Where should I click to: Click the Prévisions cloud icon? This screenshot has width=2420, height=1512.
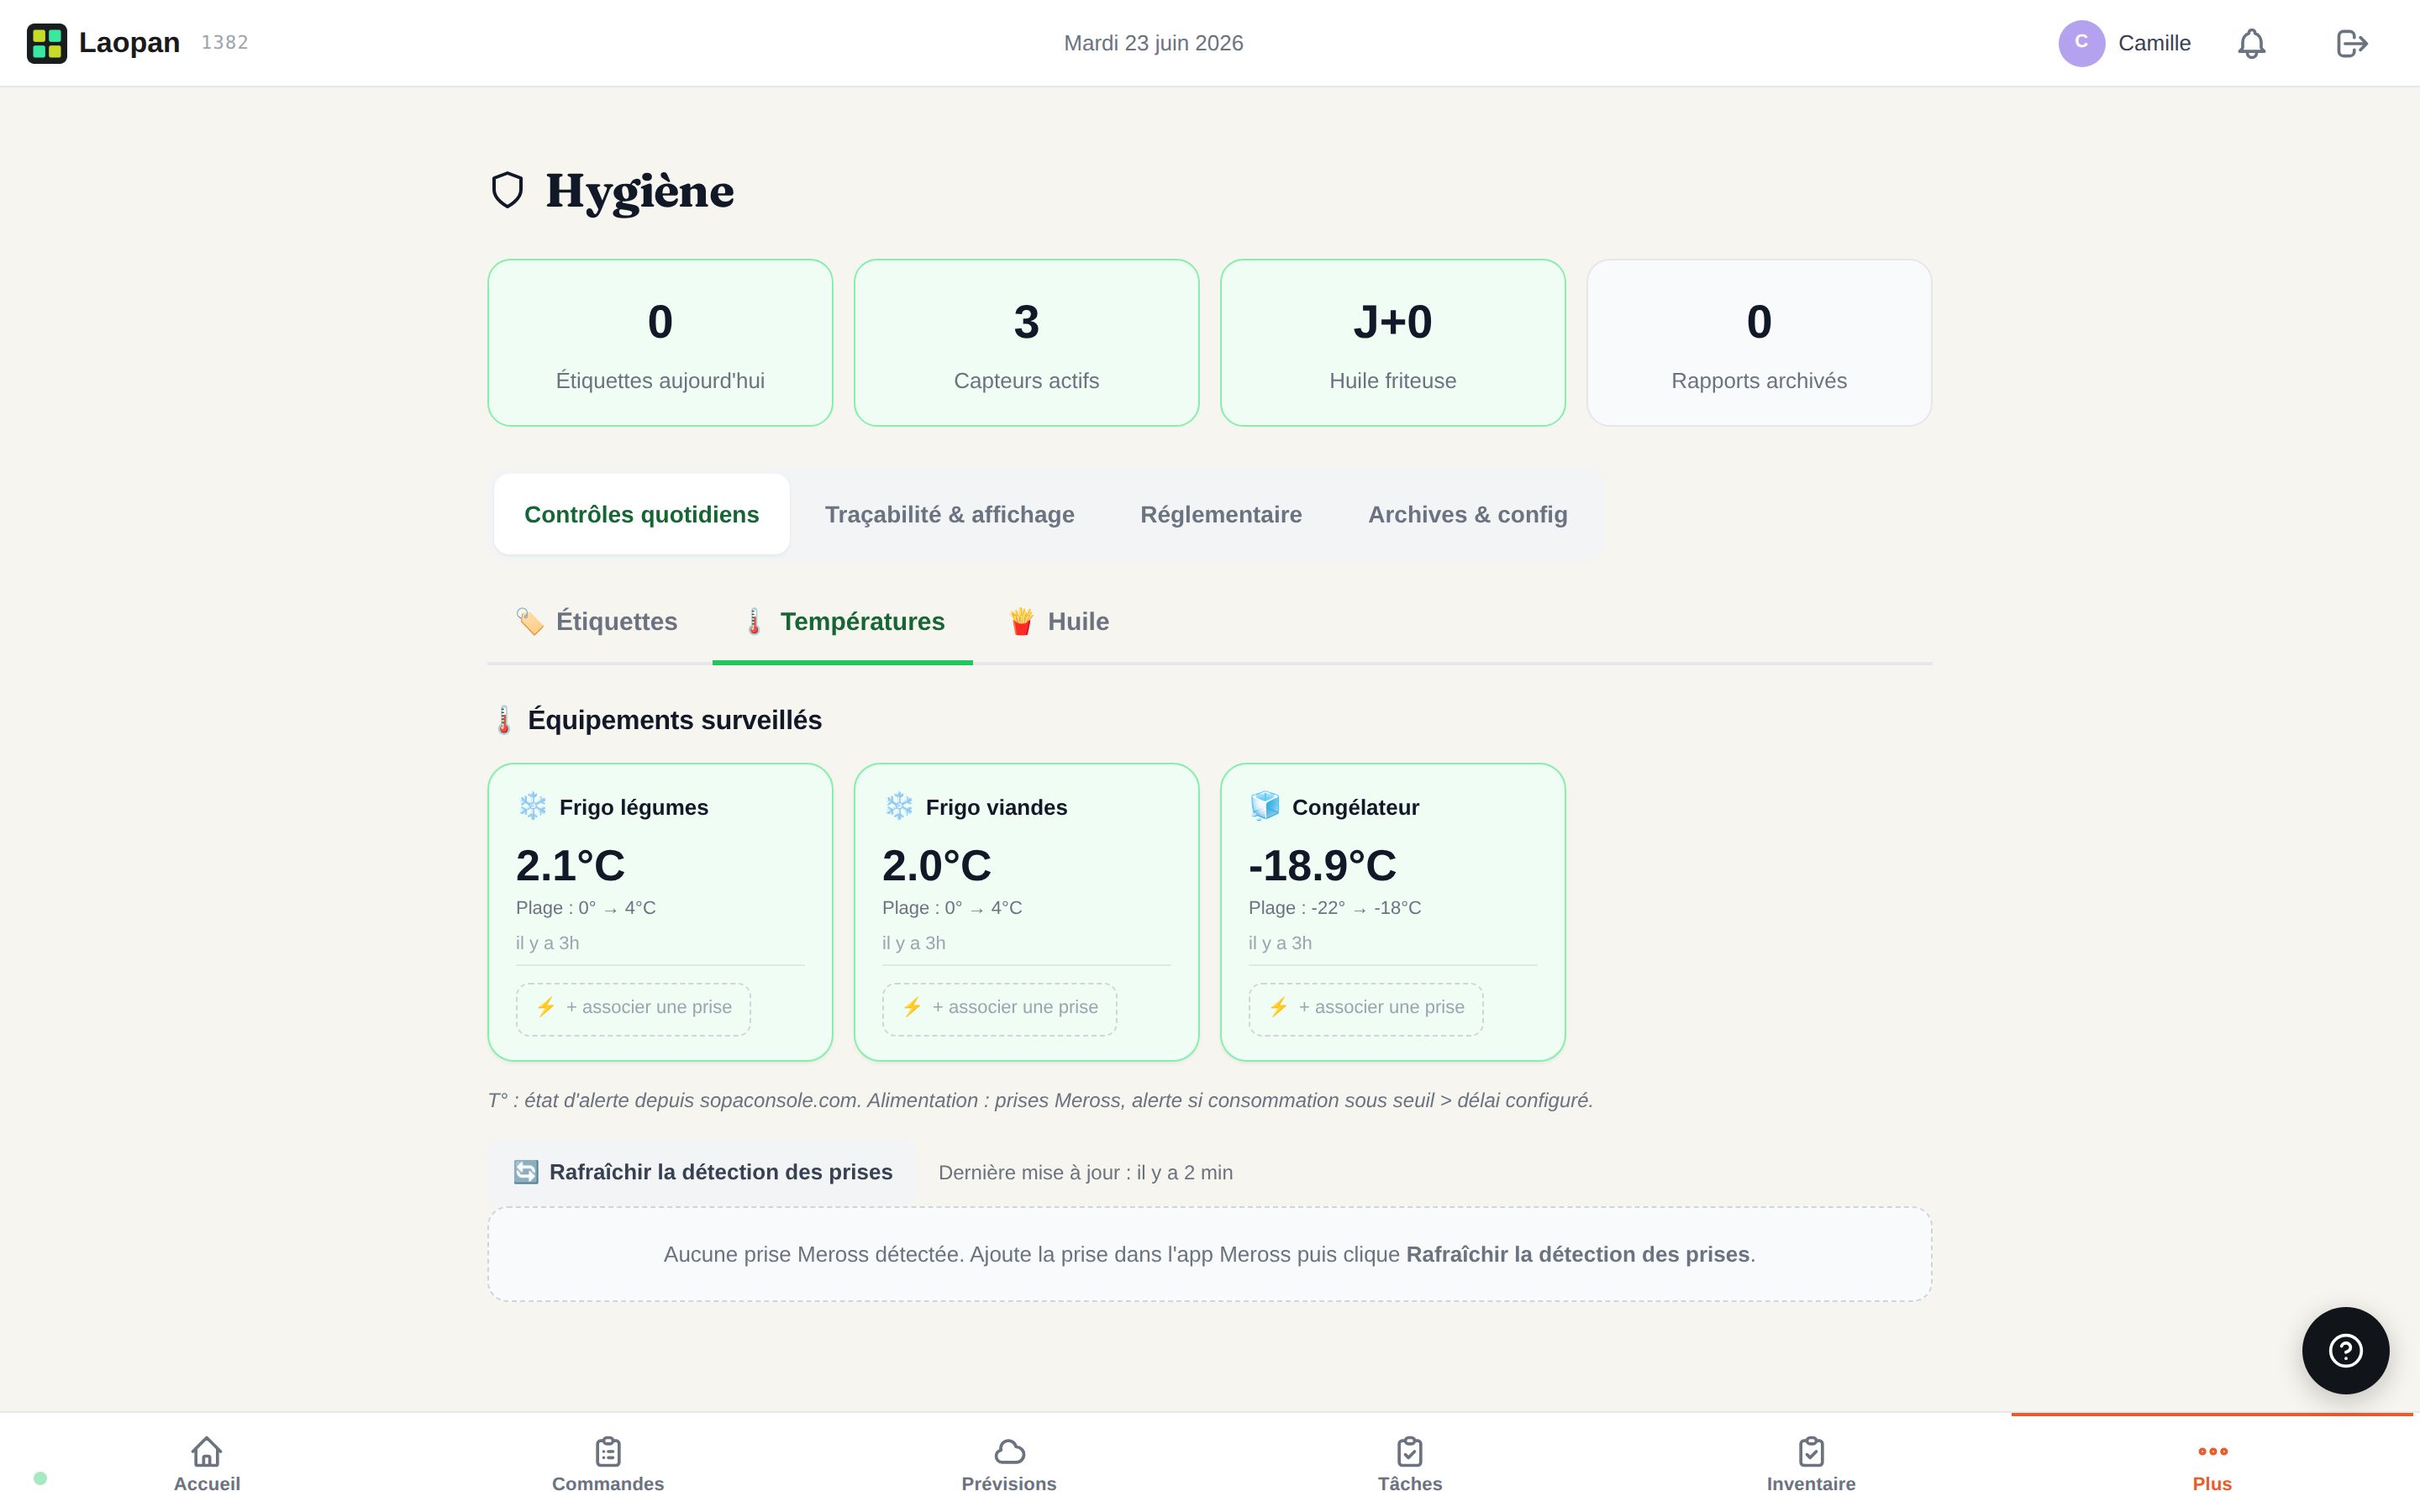[1009, 1451]
